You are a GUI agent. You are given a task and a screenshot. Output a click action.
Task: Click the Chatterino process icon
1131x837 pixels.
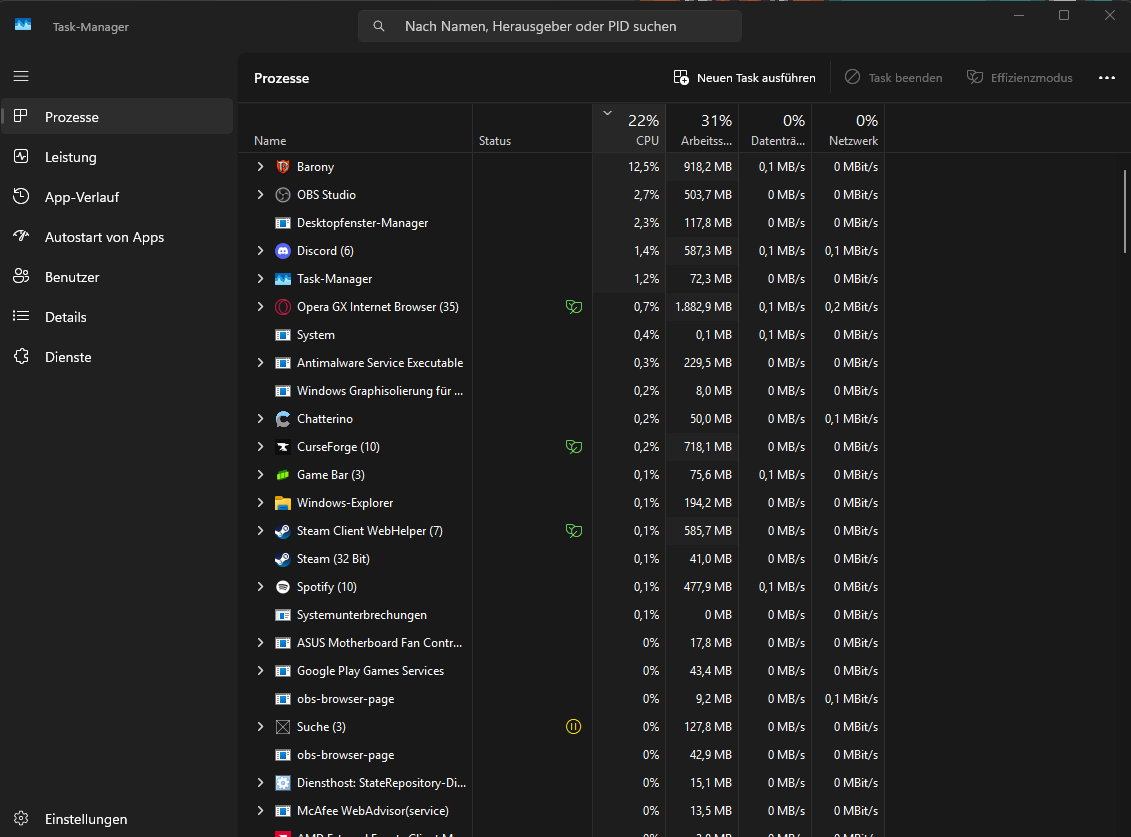click(283, 419)
